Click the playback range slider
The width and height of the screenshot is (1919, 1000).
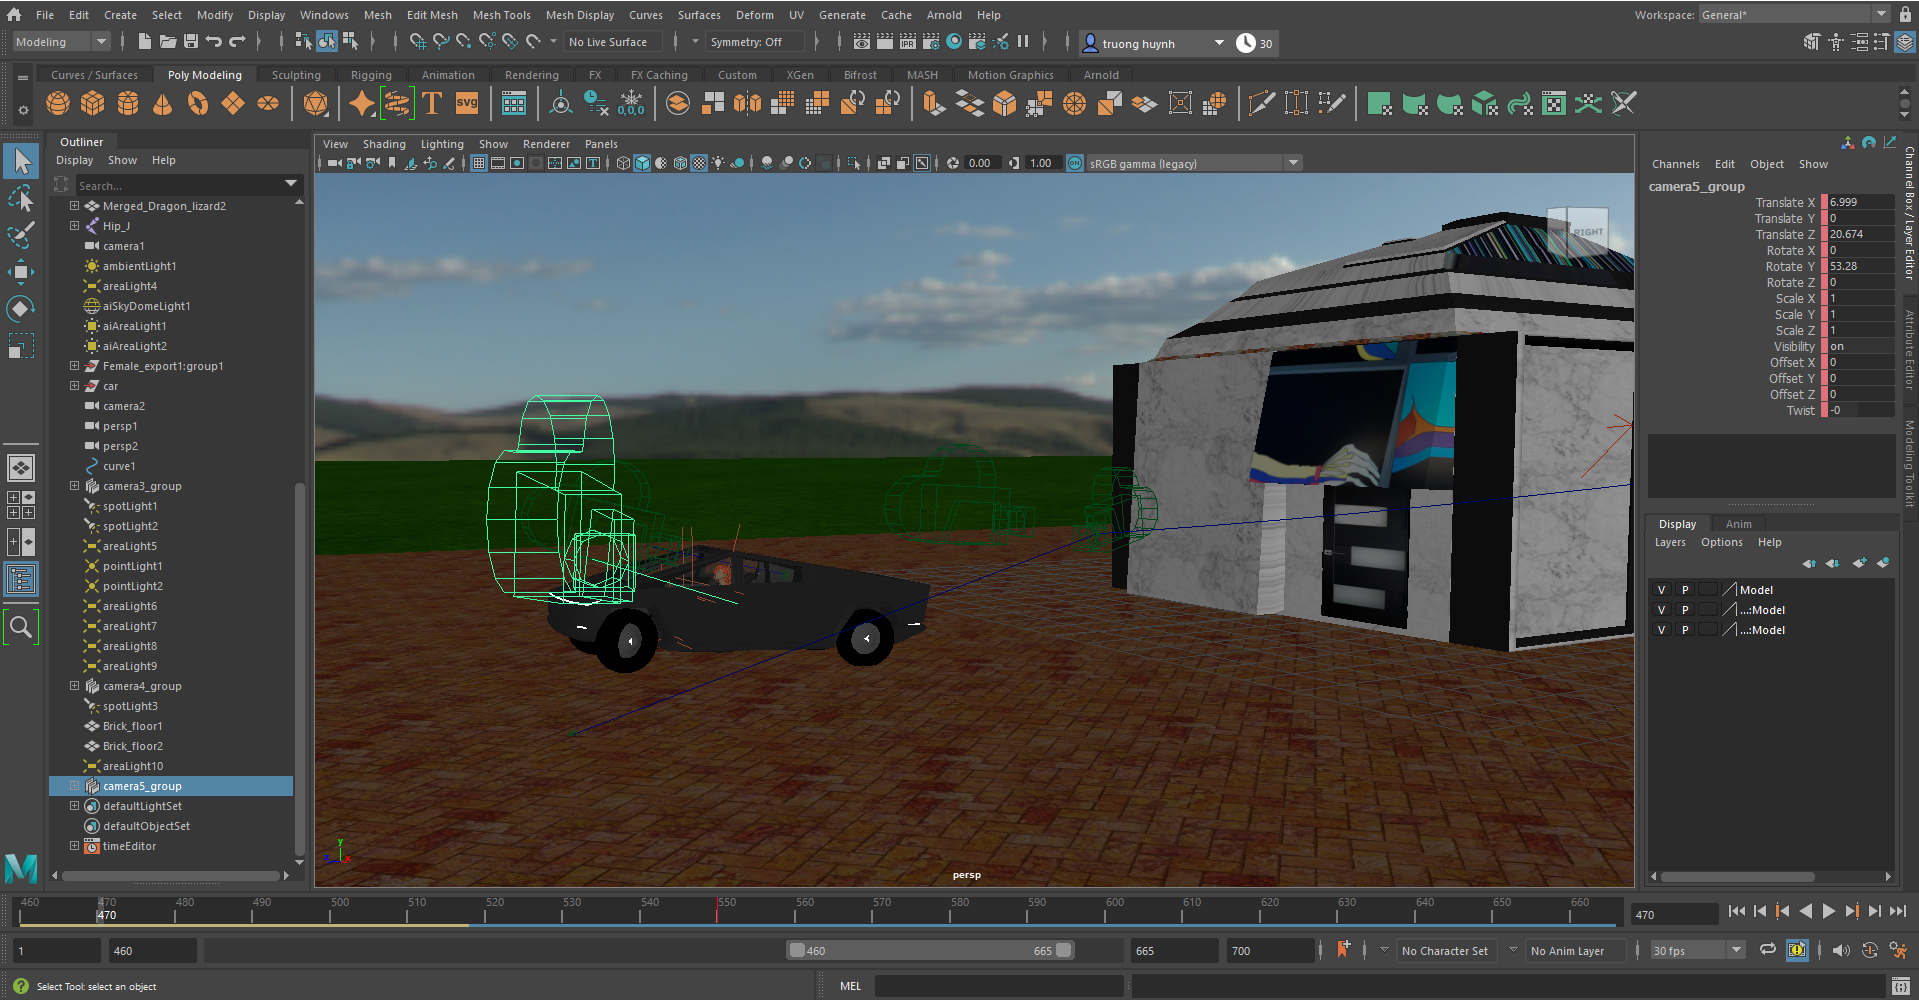[930, 950]
